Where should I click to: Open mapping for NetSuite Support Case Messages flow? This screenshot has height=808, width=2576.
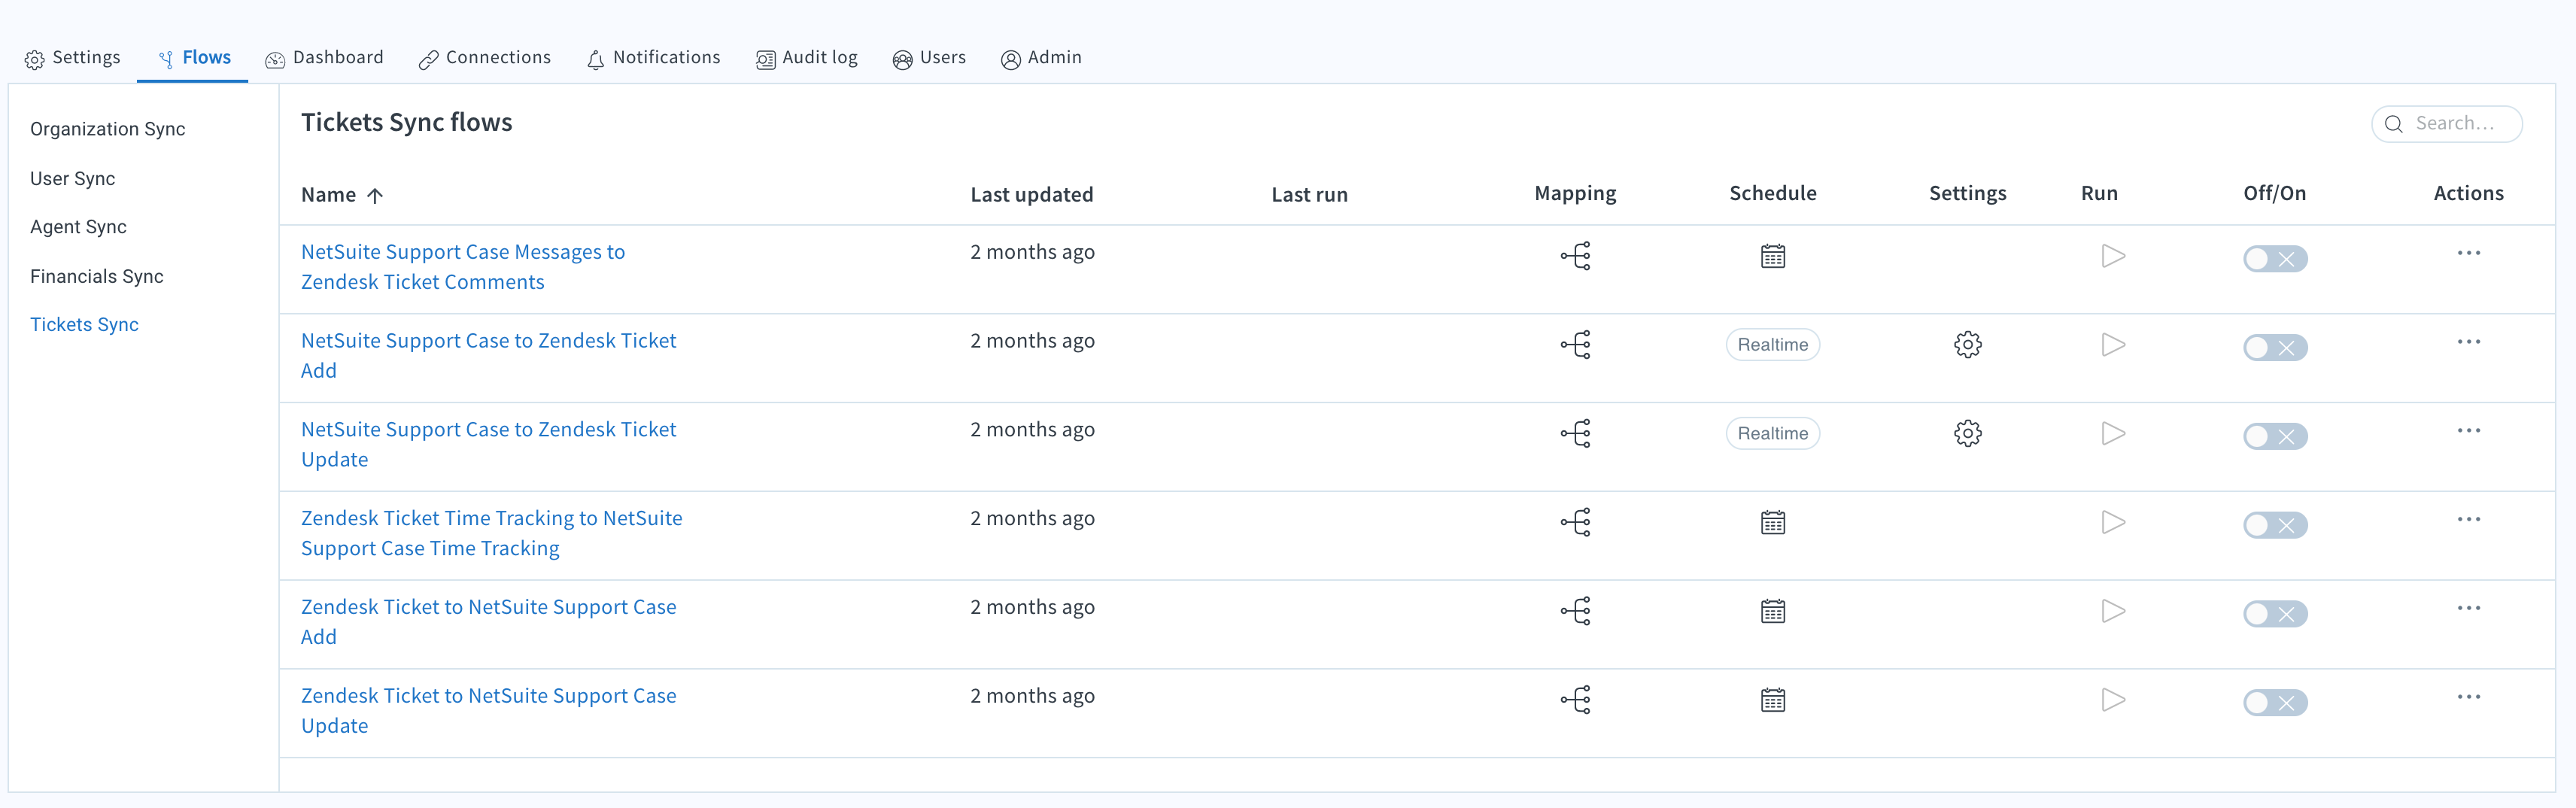(x=1575, y=256)
